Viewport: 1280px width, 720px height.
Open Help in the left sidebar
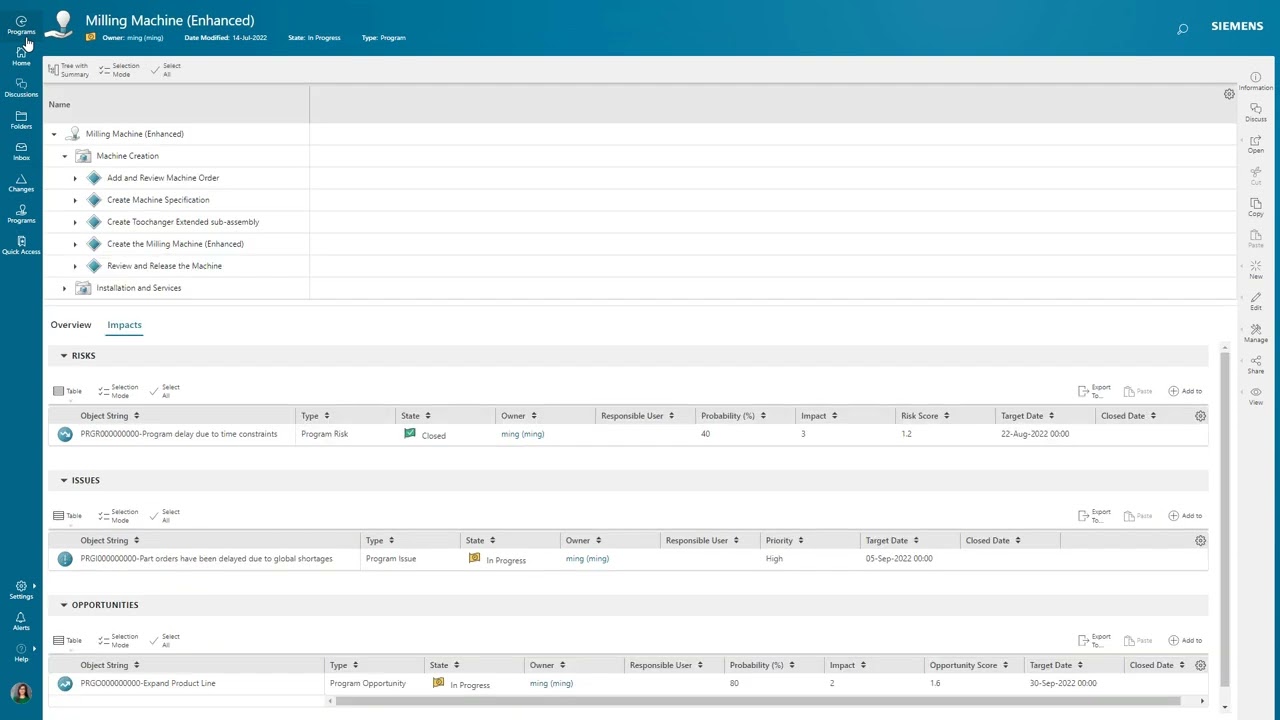pyautogui.click(x=21, y=653)
